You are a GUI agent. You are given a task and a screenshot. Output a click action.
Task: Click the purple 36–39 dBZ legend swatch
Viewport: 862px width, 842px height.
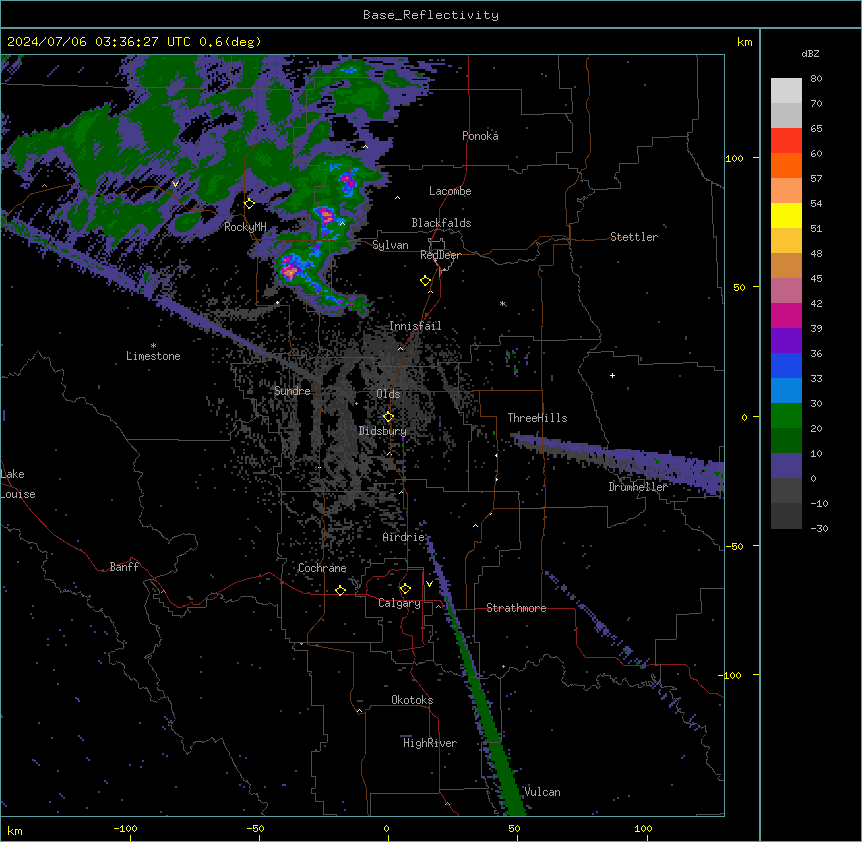pyautogui.click(x=786, y=340)
